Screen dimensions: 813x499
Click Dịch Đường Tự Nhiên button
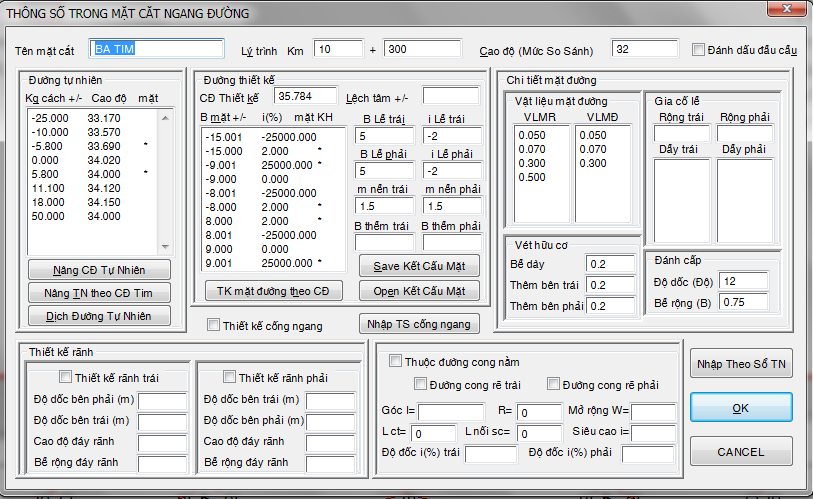[x=99, y=316]
